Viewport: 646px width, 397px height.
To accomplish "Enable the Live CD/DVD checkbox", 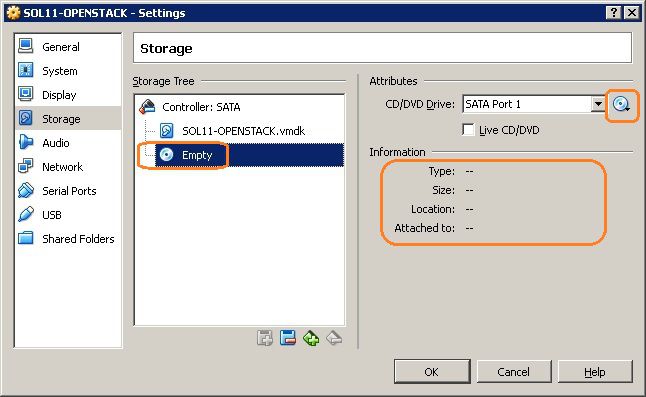I will 468,130.
